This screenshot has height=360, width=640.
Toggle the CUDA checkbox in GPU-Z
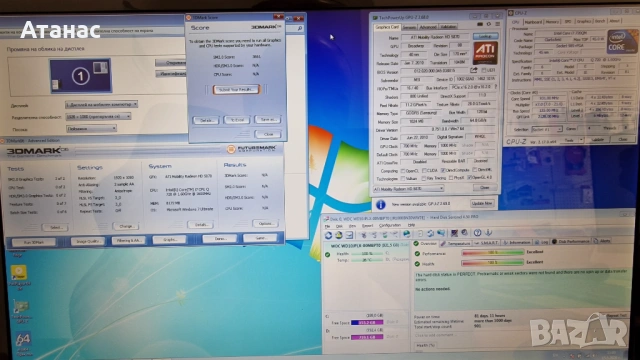pos(424,171)
